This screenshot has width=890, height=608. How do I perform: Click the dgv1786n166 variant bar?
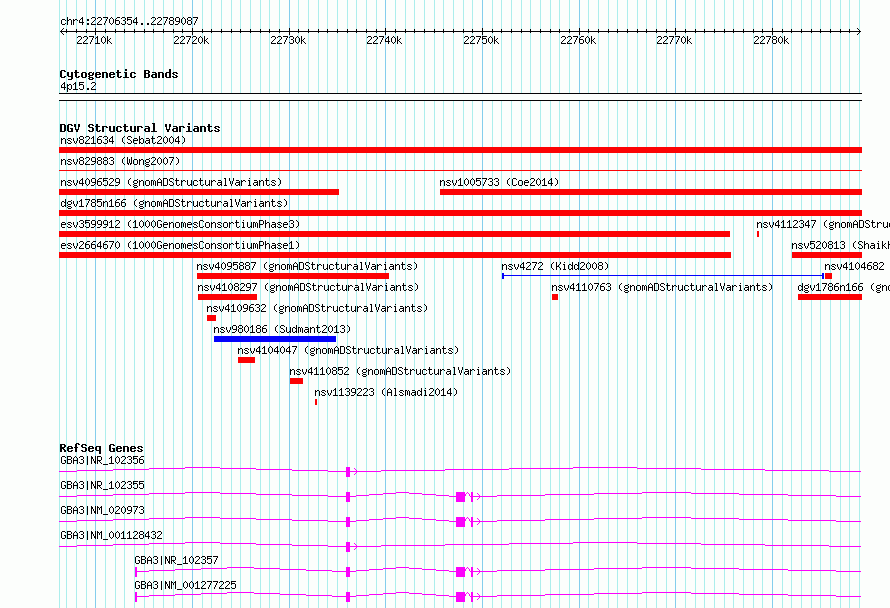click(830, 297)
